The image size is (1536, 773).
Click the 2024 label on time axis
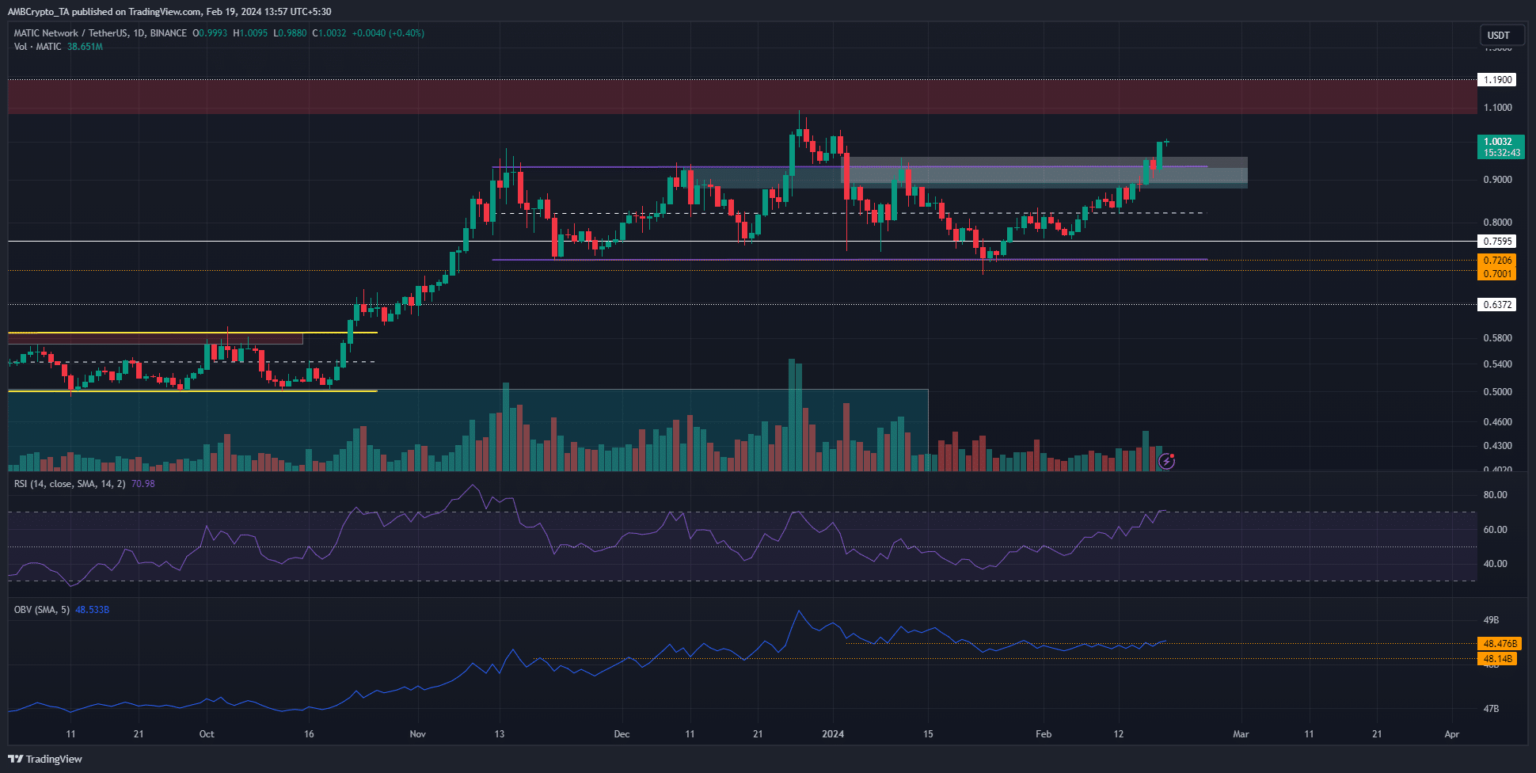832,733
